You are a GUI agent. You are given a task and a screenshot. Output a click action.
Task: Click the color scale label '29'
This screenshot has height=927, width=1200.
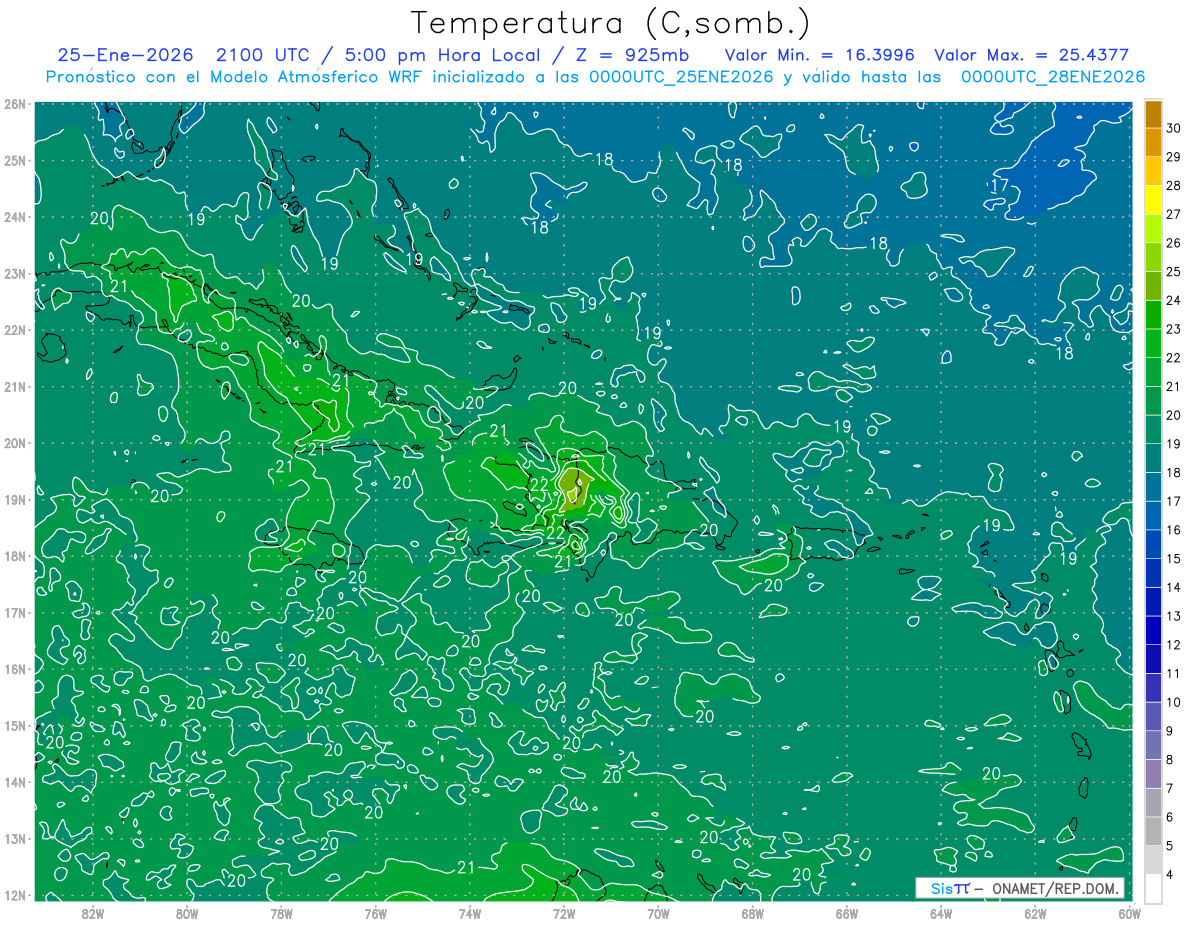[x=1174, y=157]
